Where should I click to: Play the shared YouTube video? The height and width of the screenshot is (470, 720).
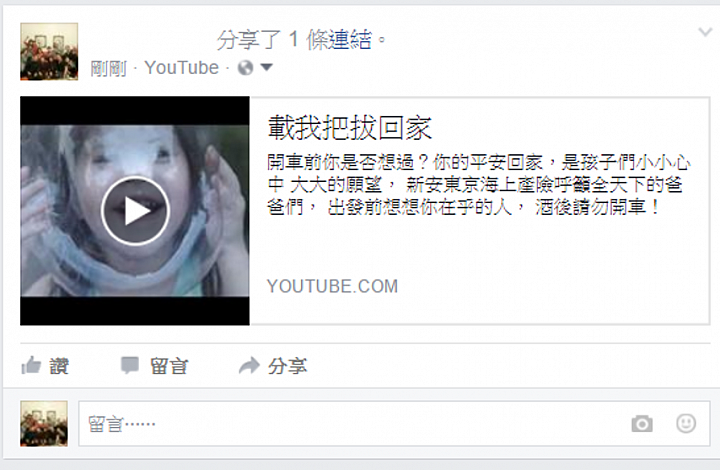point(135,211)
